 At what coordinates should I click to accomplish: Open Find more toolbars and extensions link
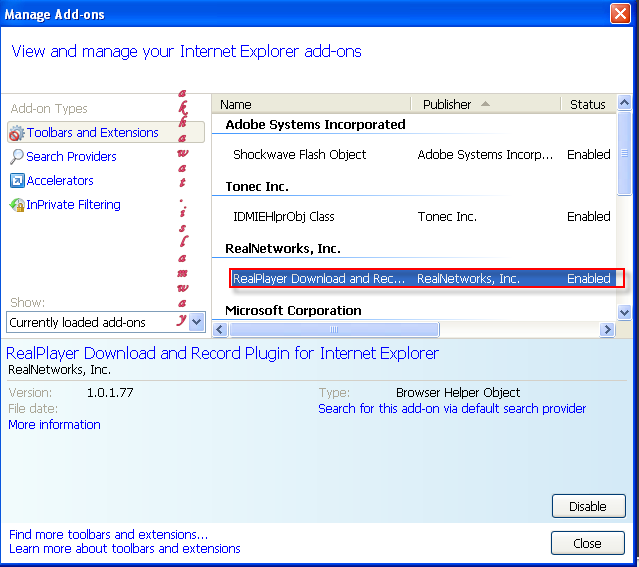point(108,534)
